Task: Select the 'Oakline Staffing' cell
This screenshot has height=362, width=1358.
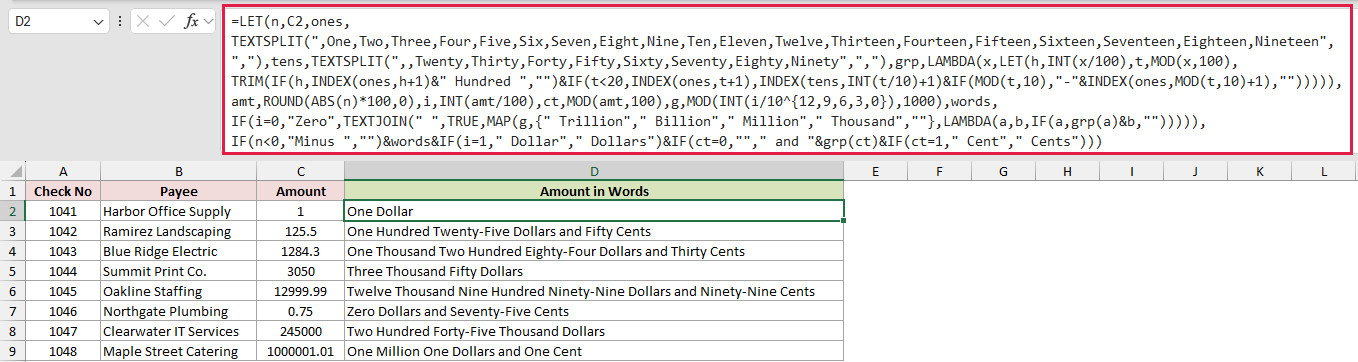Action: [x=178, y=291]
